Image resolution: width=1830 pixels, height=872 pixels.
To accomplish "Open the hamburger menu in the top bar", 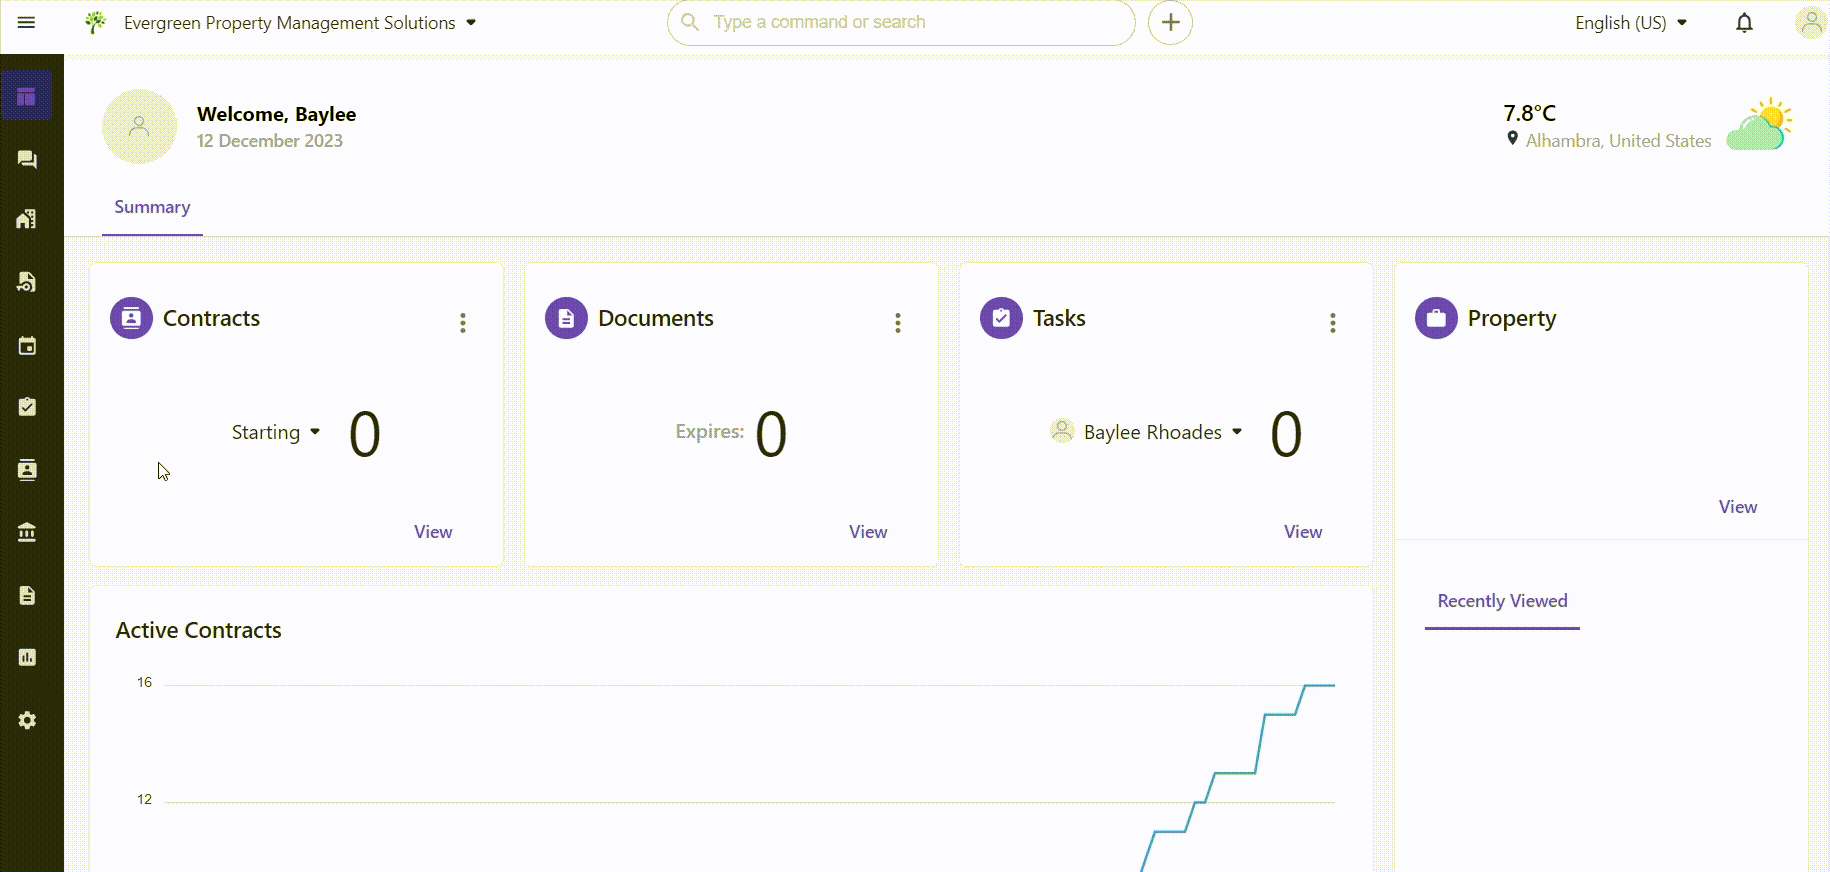I will point(27,22).
